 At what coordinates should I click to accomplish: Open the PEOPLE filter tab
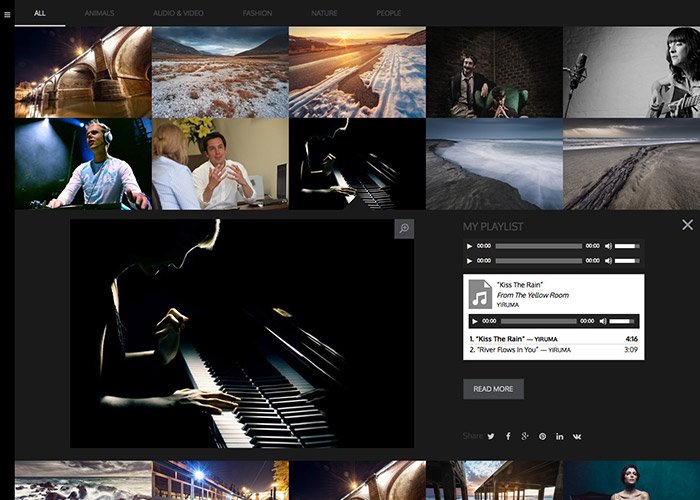tap(388, 13)
